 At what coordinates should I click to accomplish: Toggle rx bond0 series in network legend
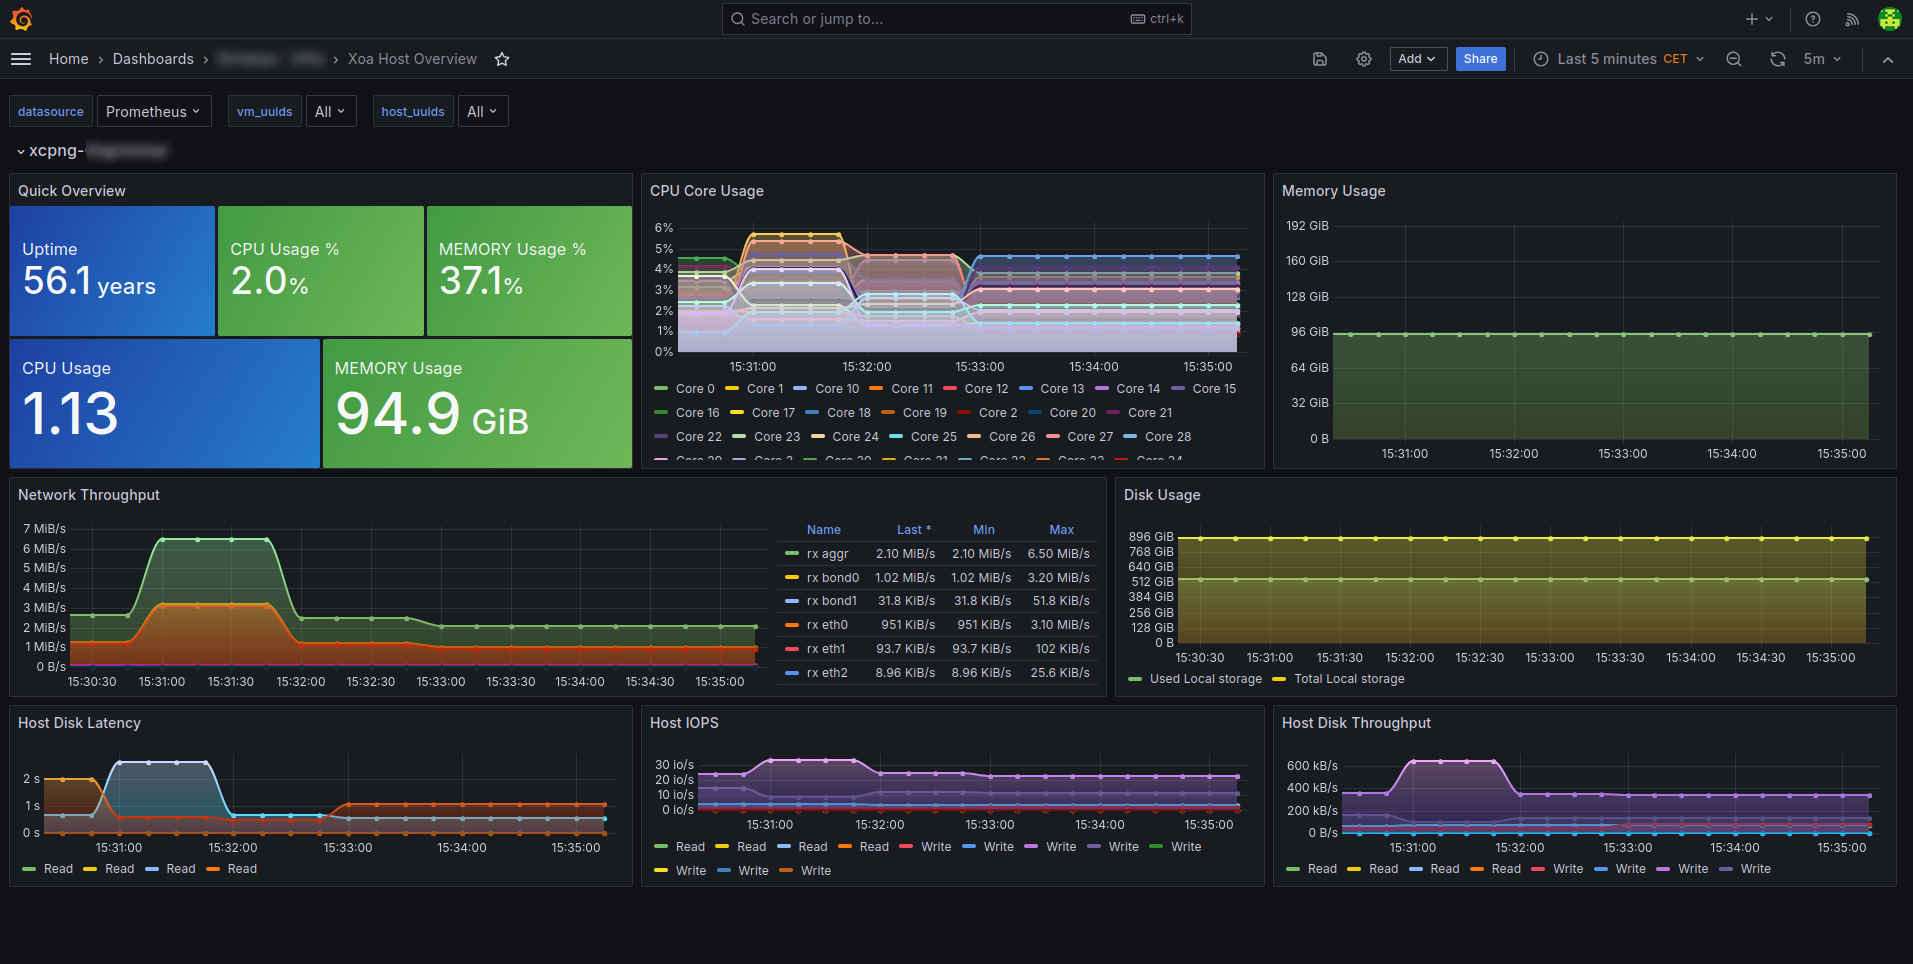(832, 578)
